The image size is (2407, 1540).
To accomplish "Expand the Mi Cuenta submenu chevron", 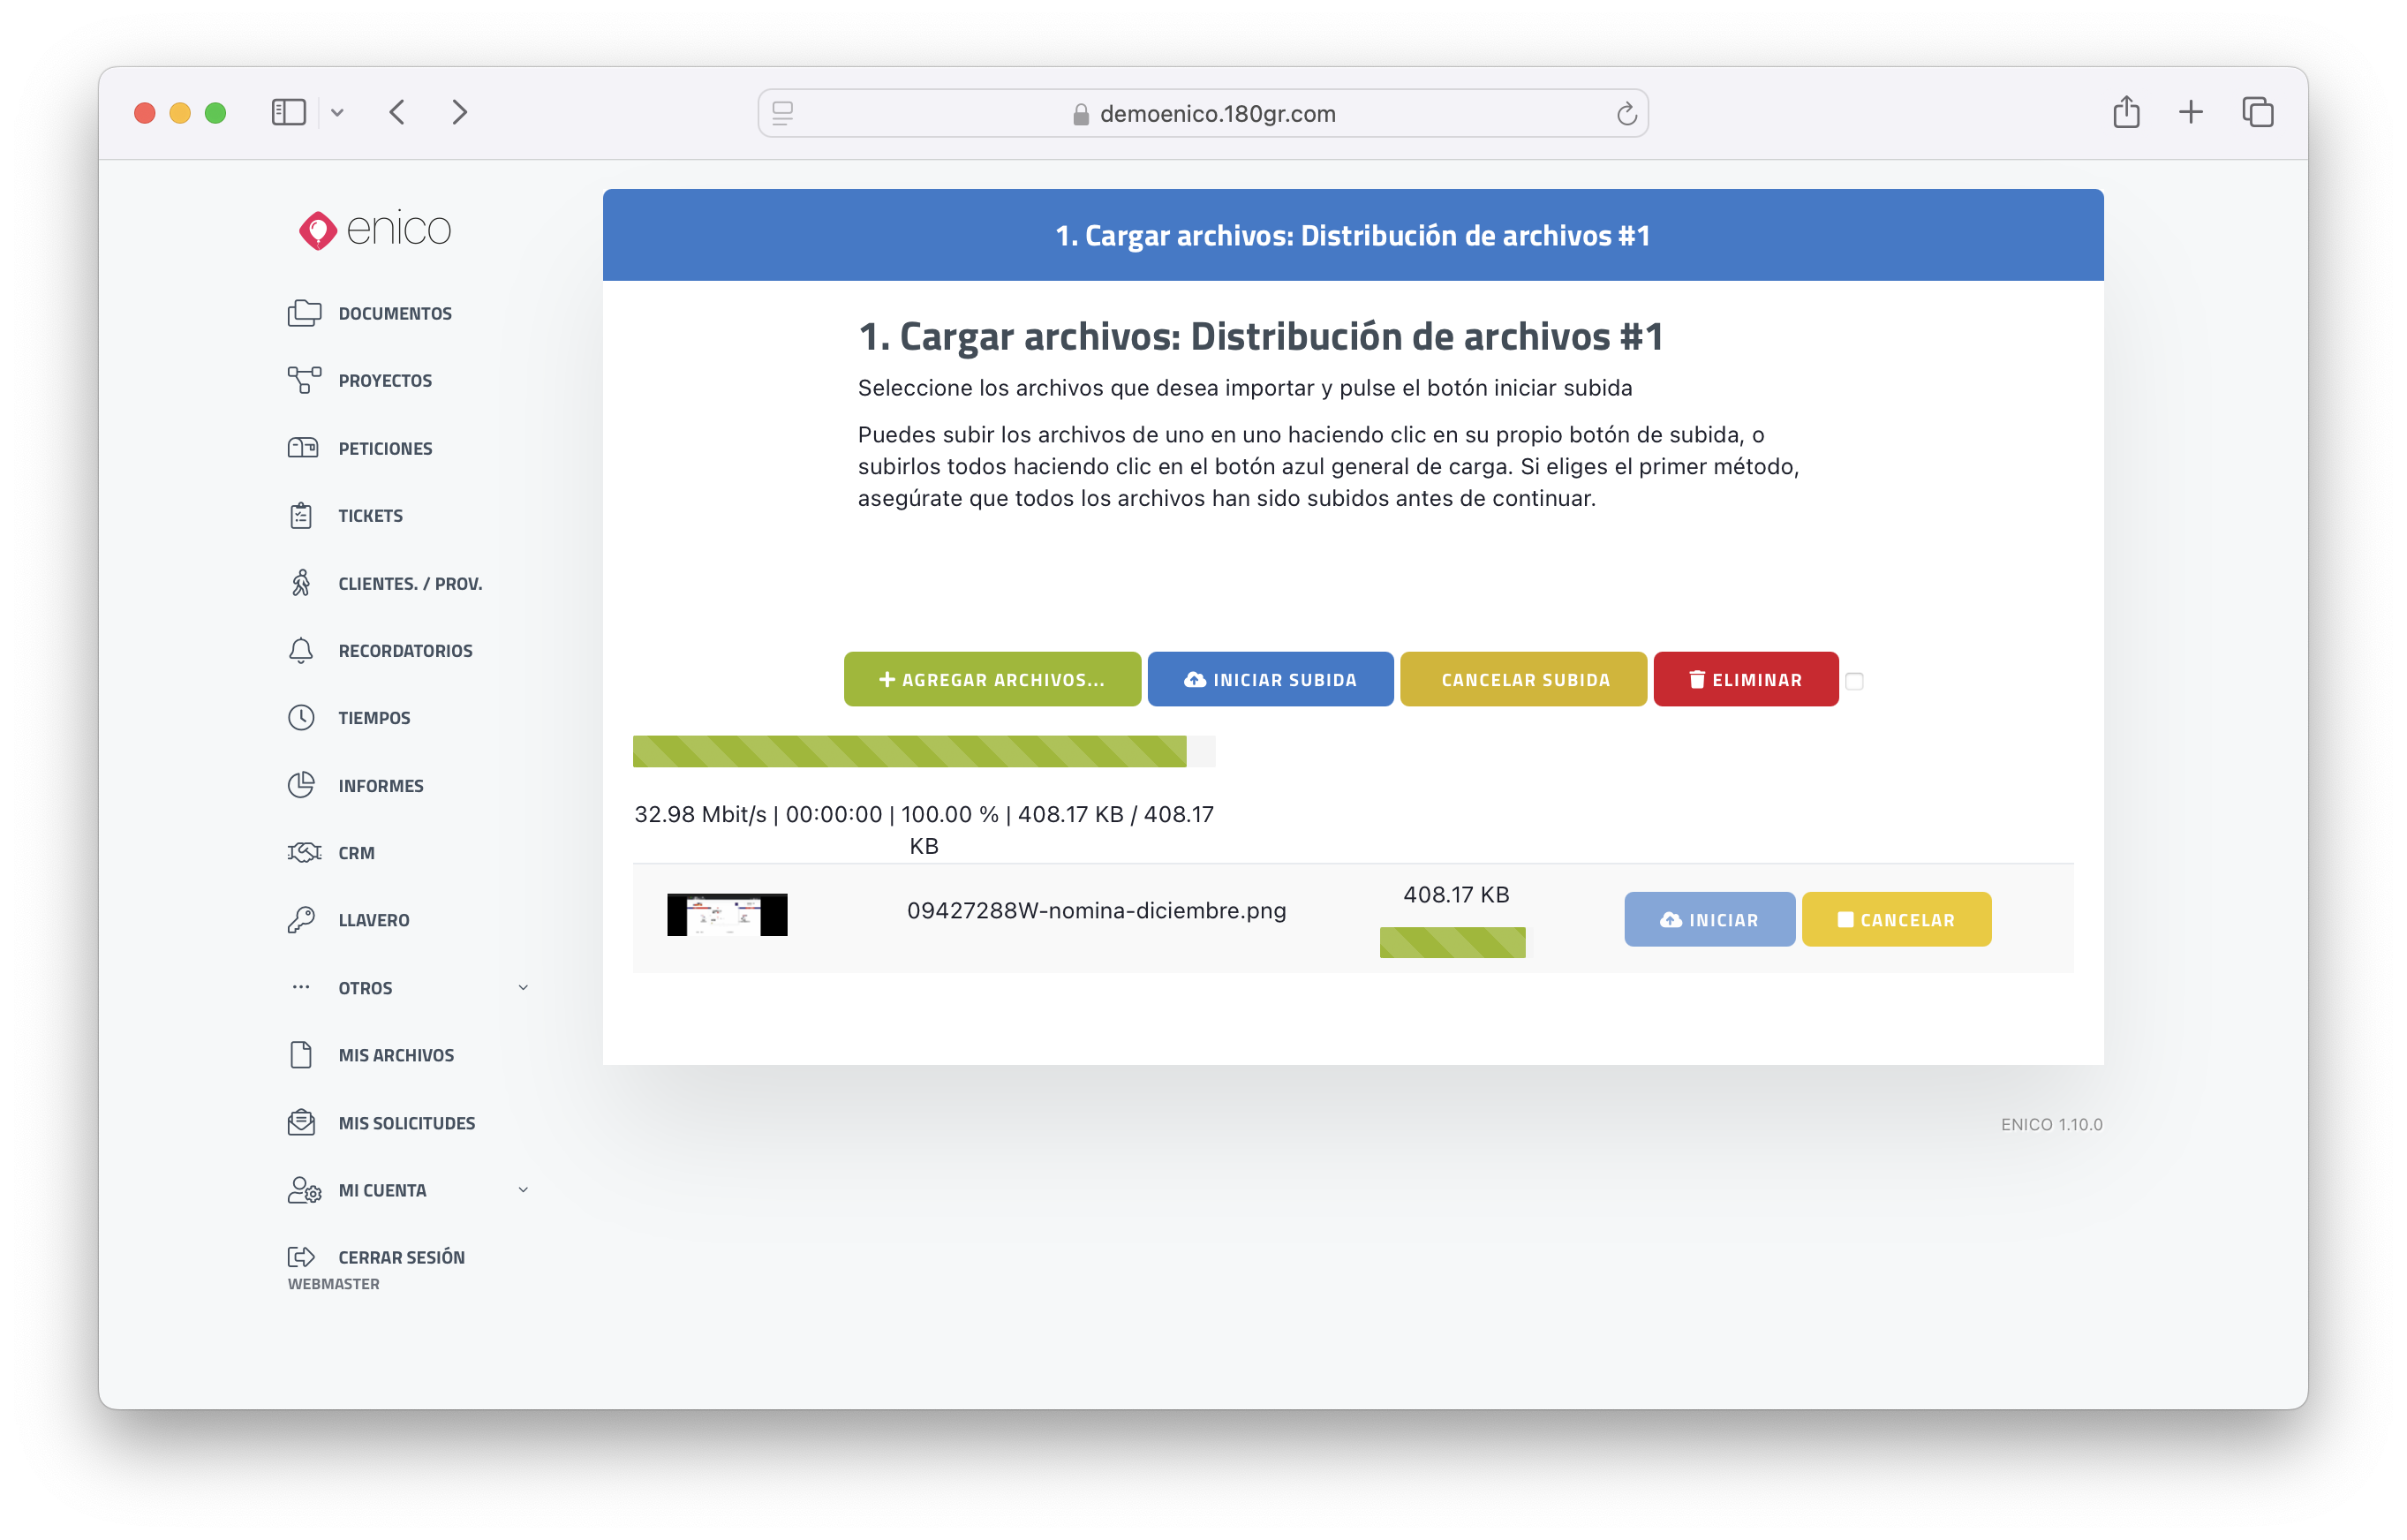I will click(523, 1190).
